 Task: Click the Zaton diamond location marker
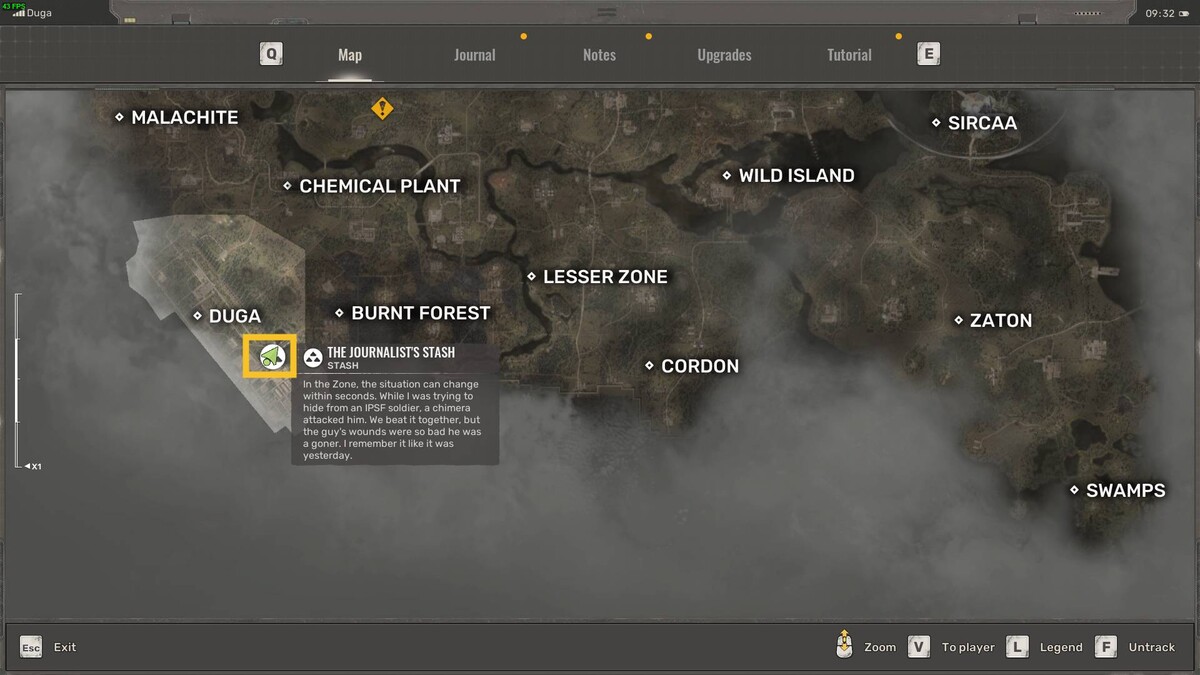[958, 320]
